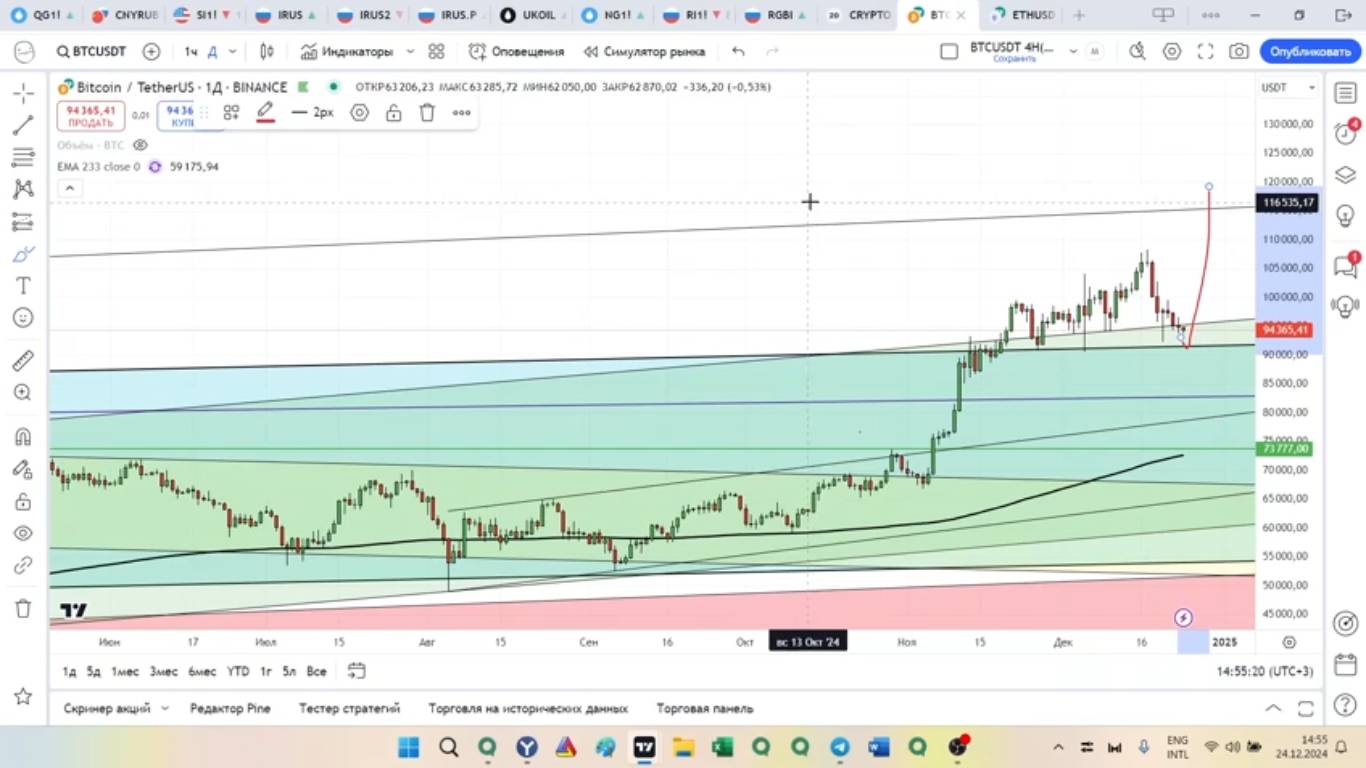Select the trend line drawing tool
The height and width of the screenshot is (768, 1366).
(23, 125)
